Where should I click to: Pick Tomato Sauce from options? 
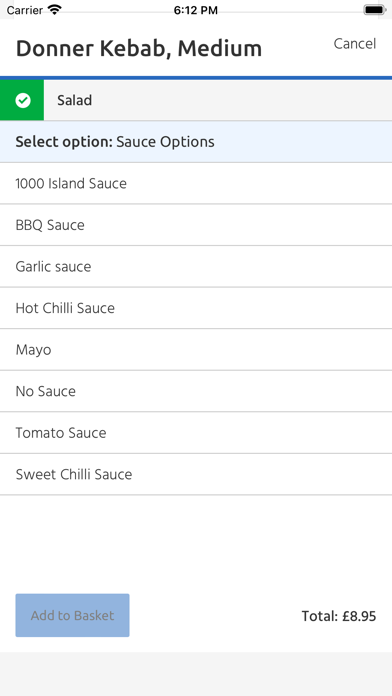(x=196, y=433)
